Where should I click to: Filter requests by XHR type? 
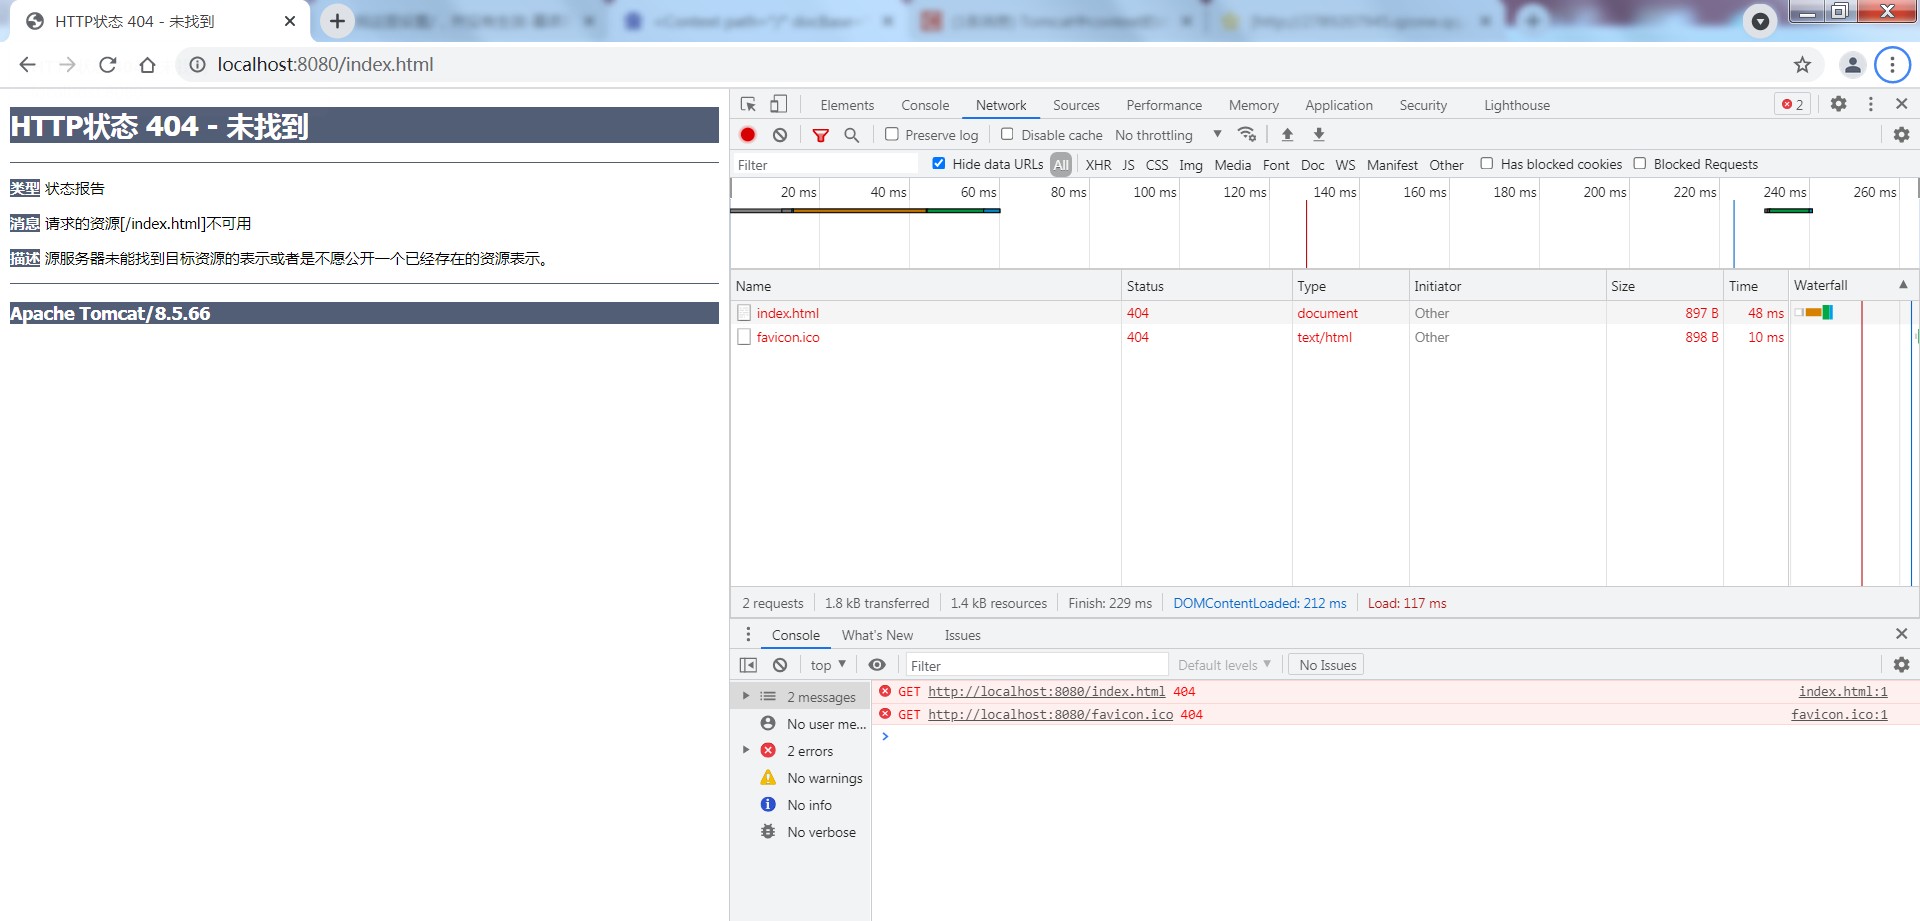1098,165
